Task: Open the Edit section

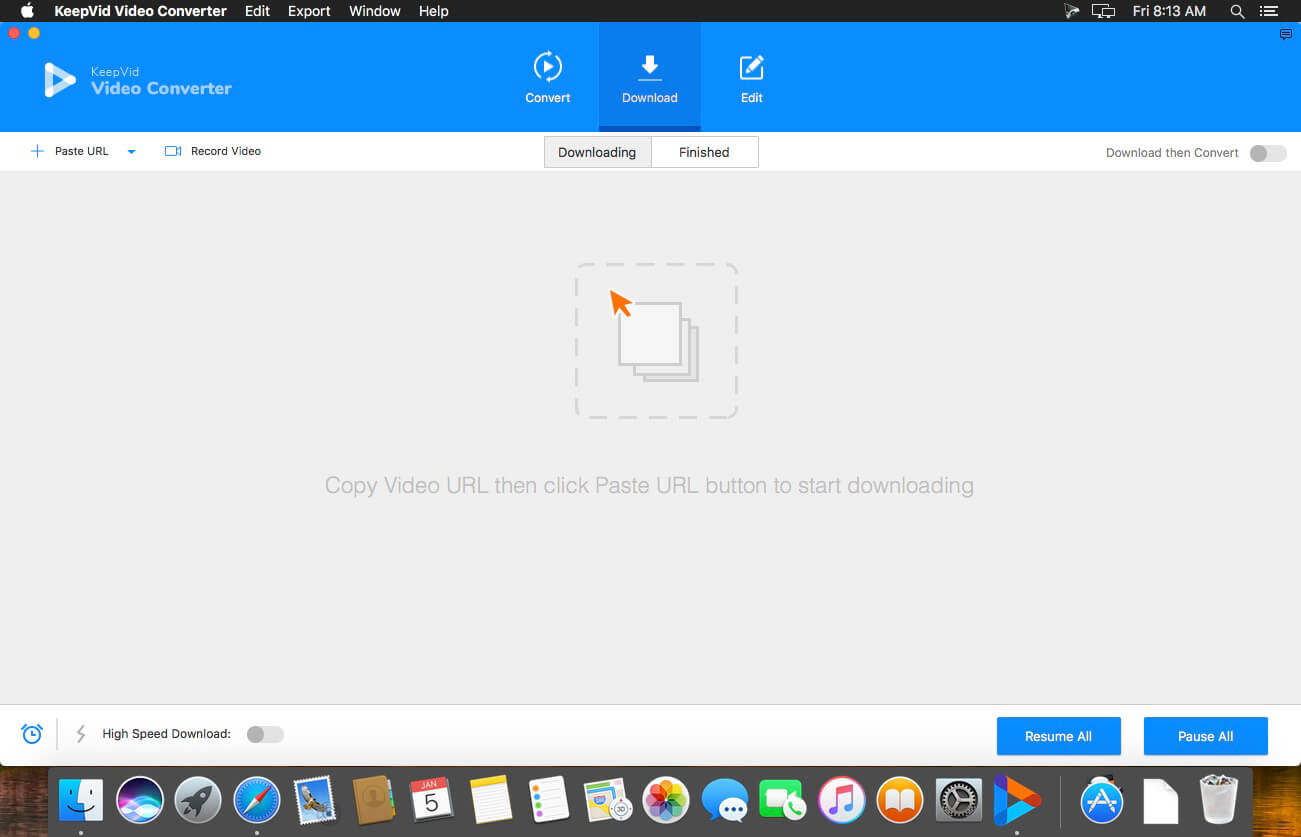Action: [x=751, y=78]
